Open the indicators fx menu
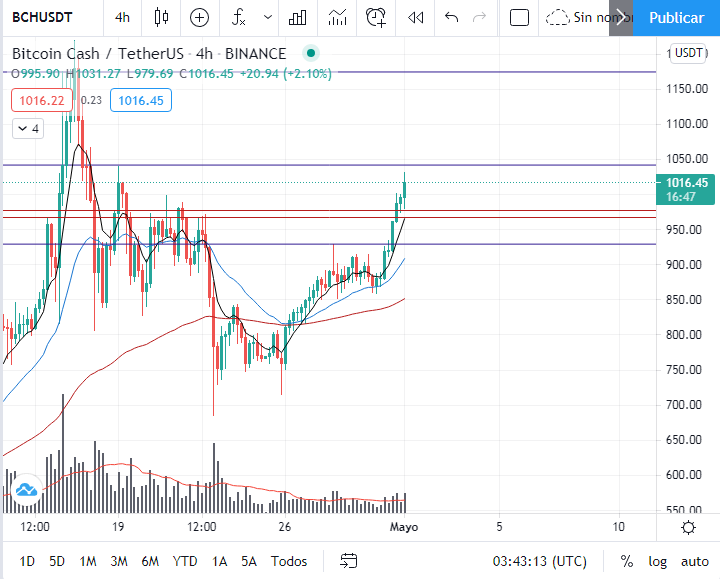Image resolution: width=720 pixels, height=579 pixels. point(239,17)
